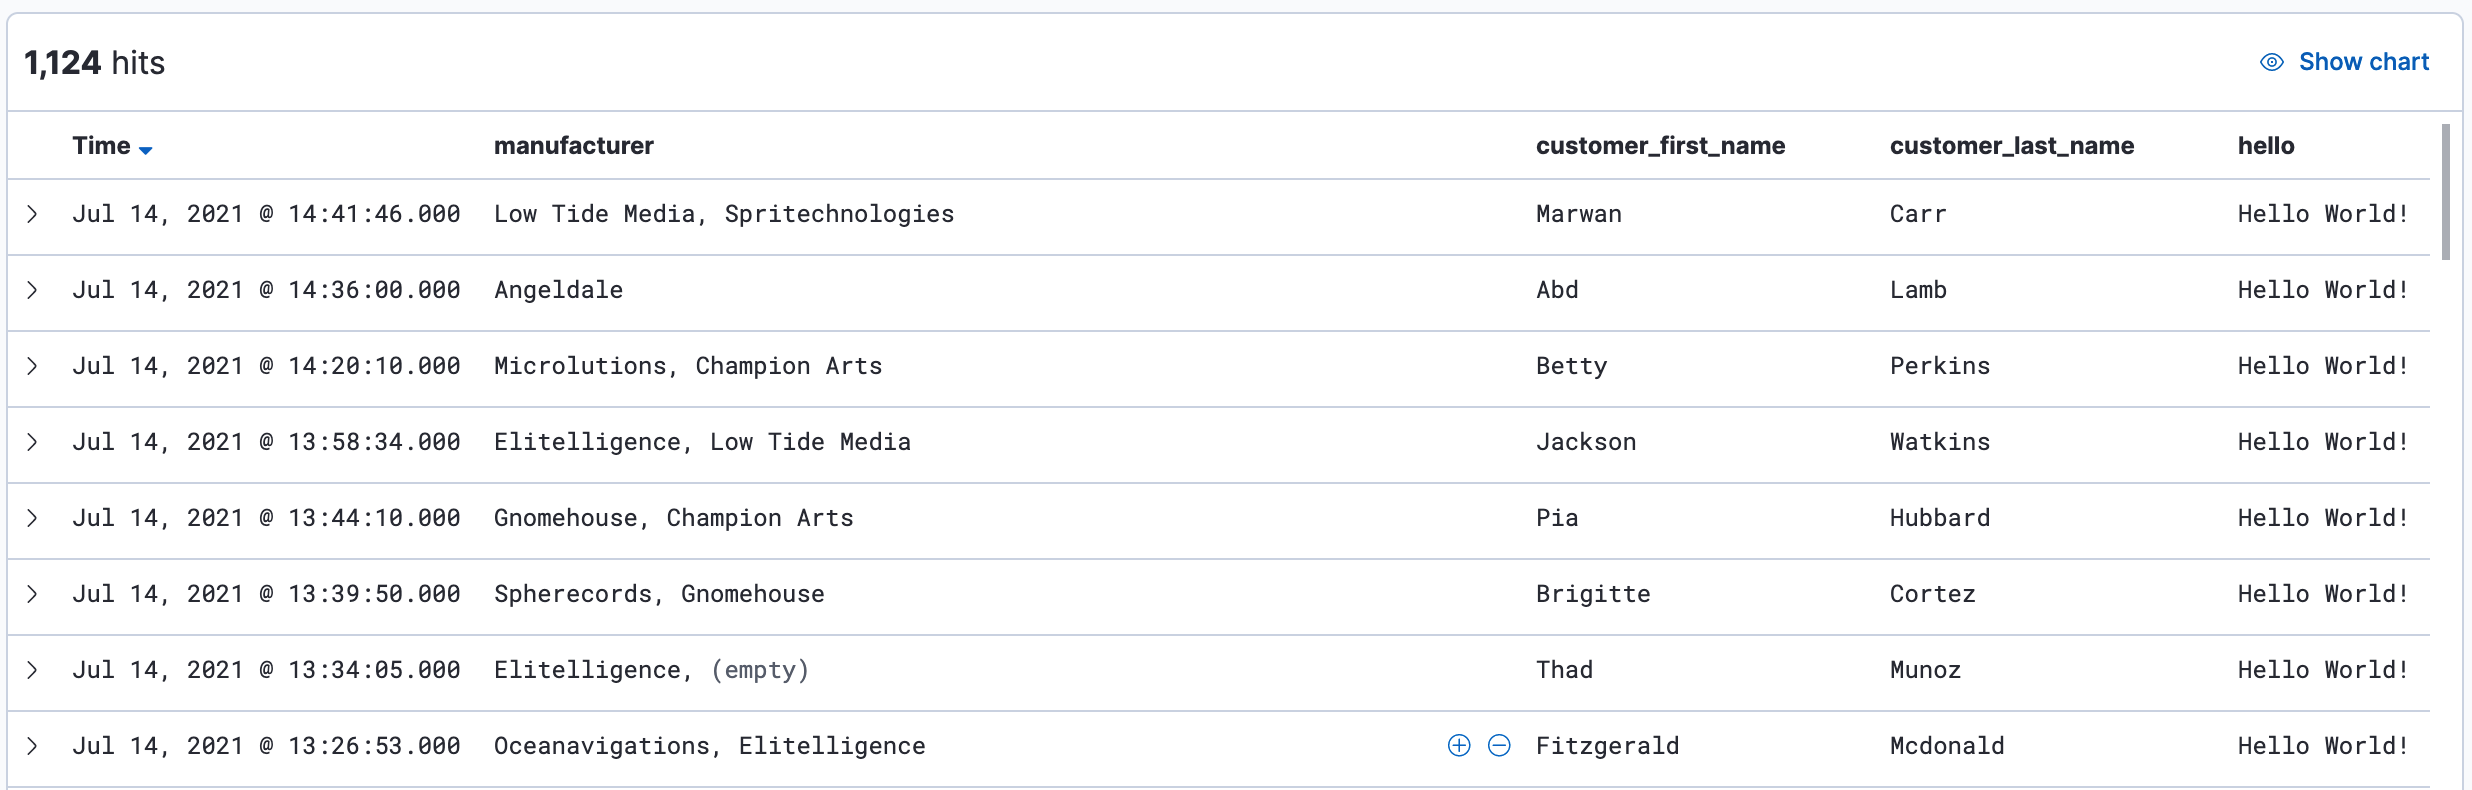The height and width of the screenshot is (790, 2472).
Task: Expand the Thad Munoz row
Action: click(x=33, y=669)
